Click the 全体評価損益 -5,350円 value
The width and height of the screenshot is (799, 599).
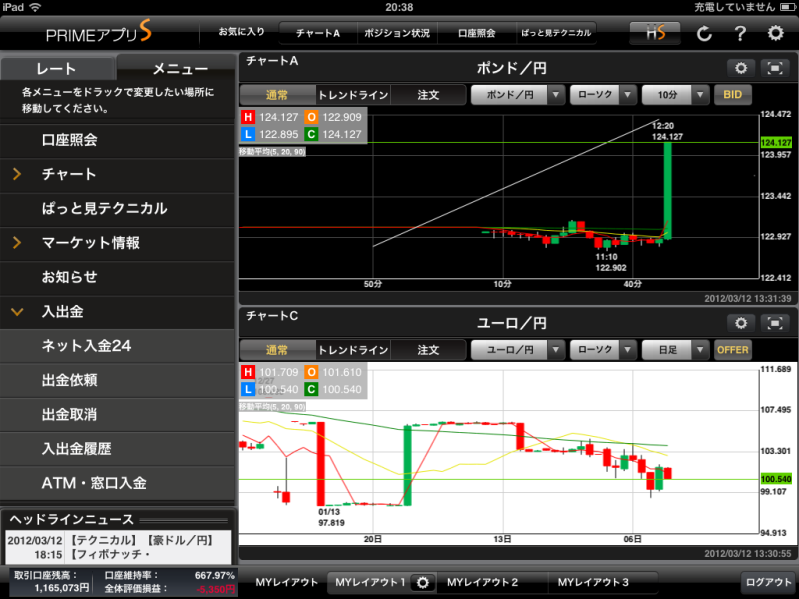coord(215,589)
